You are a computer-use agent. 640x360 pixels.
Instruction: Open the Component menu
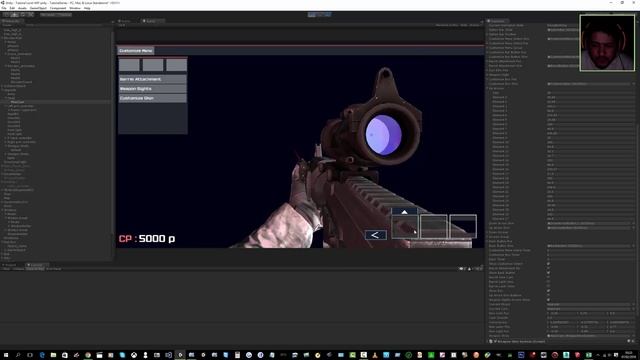point(58,8)
